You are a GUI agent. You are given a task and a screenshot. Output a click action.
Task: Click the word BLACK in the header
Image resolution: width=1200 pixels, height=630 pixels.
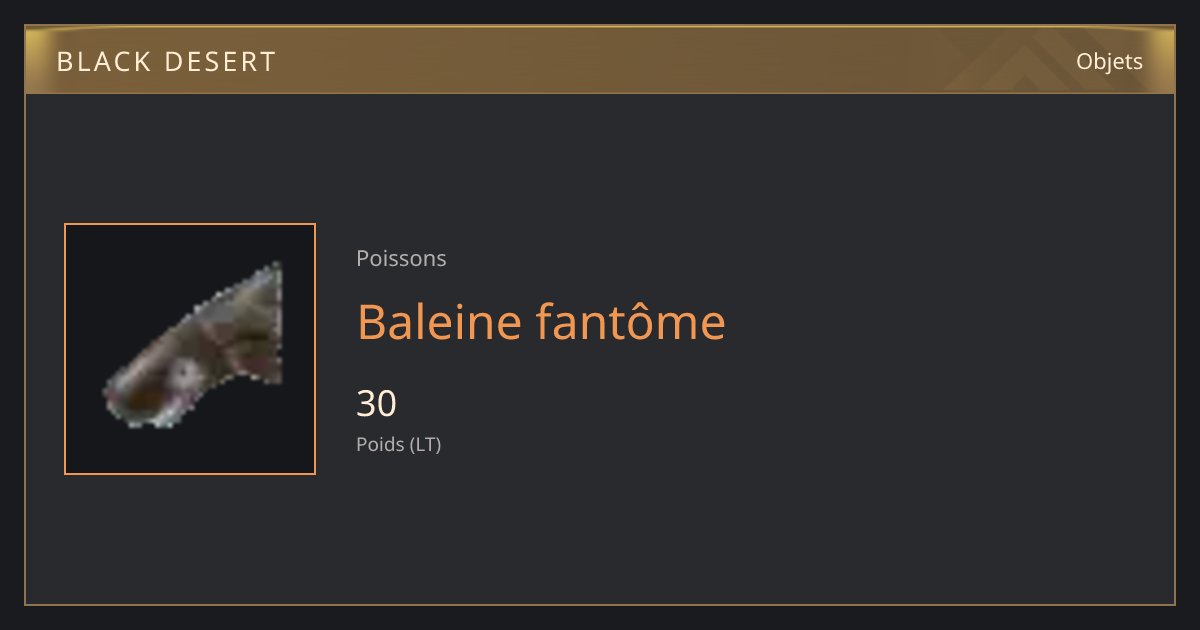pos(97,62)
